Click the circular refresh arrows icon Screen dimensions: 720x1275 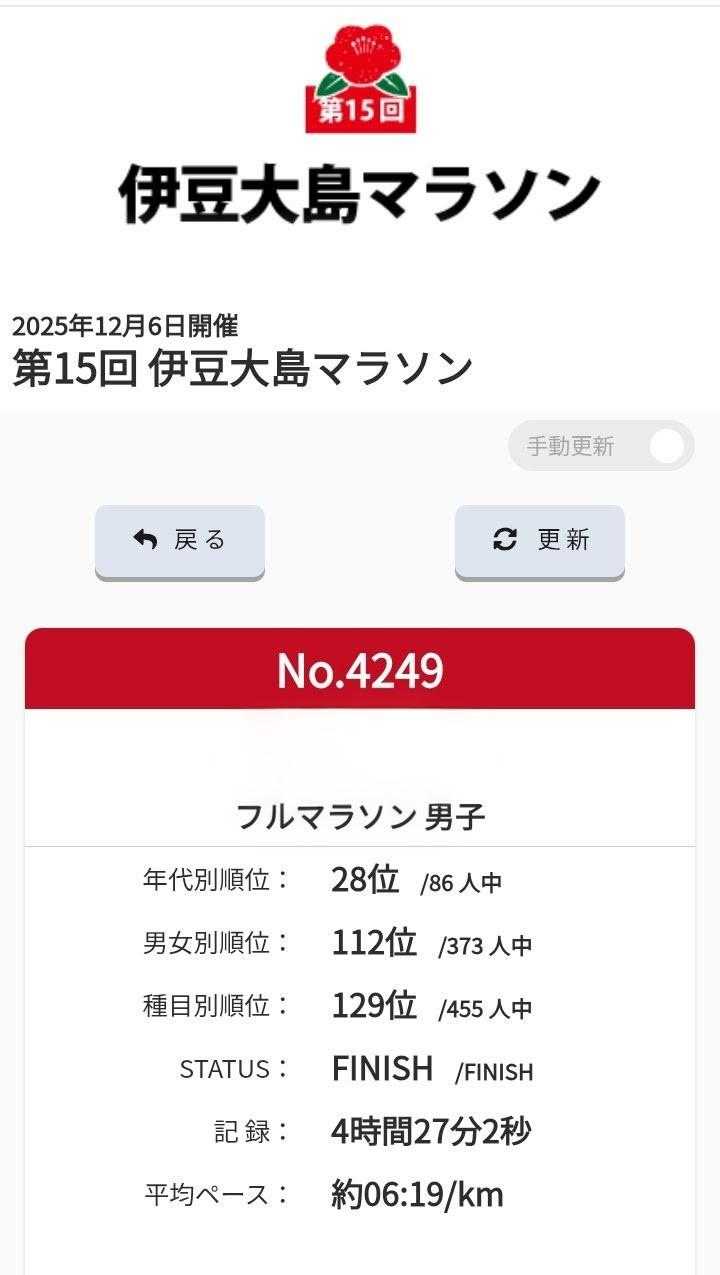[x=505, y=540]
